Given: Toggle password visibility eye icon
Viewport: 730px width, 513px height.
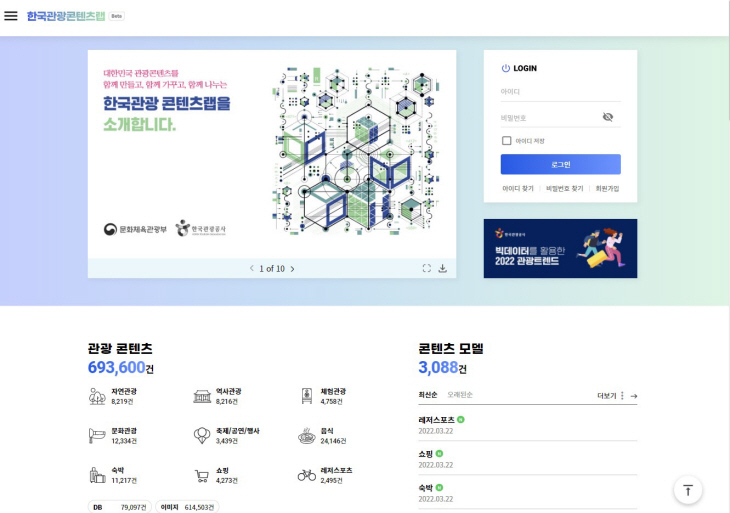Looking at the screenshot, I should (x=608, y=117).
